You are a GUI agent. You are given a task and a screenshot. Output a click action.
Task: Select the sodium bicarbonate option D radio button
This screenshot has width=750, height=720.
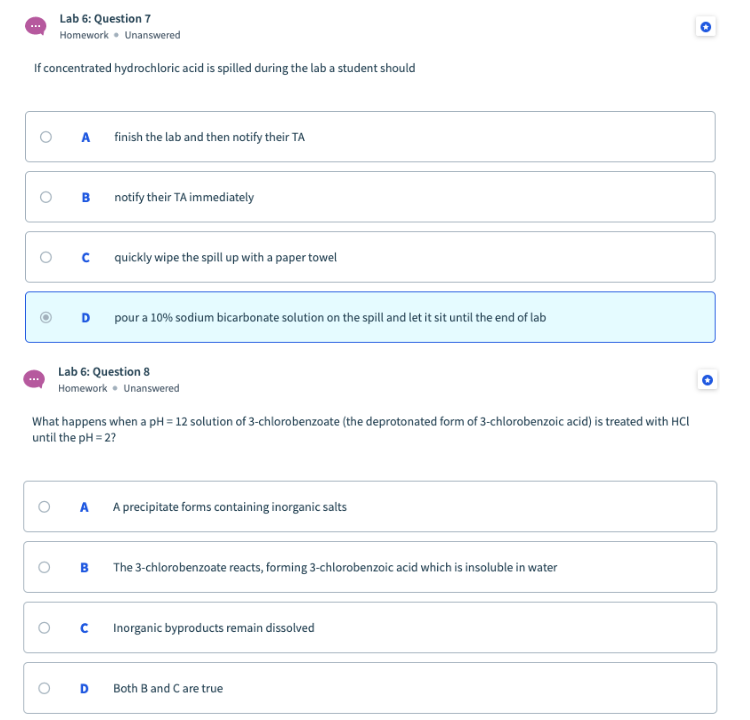[46, 317]
